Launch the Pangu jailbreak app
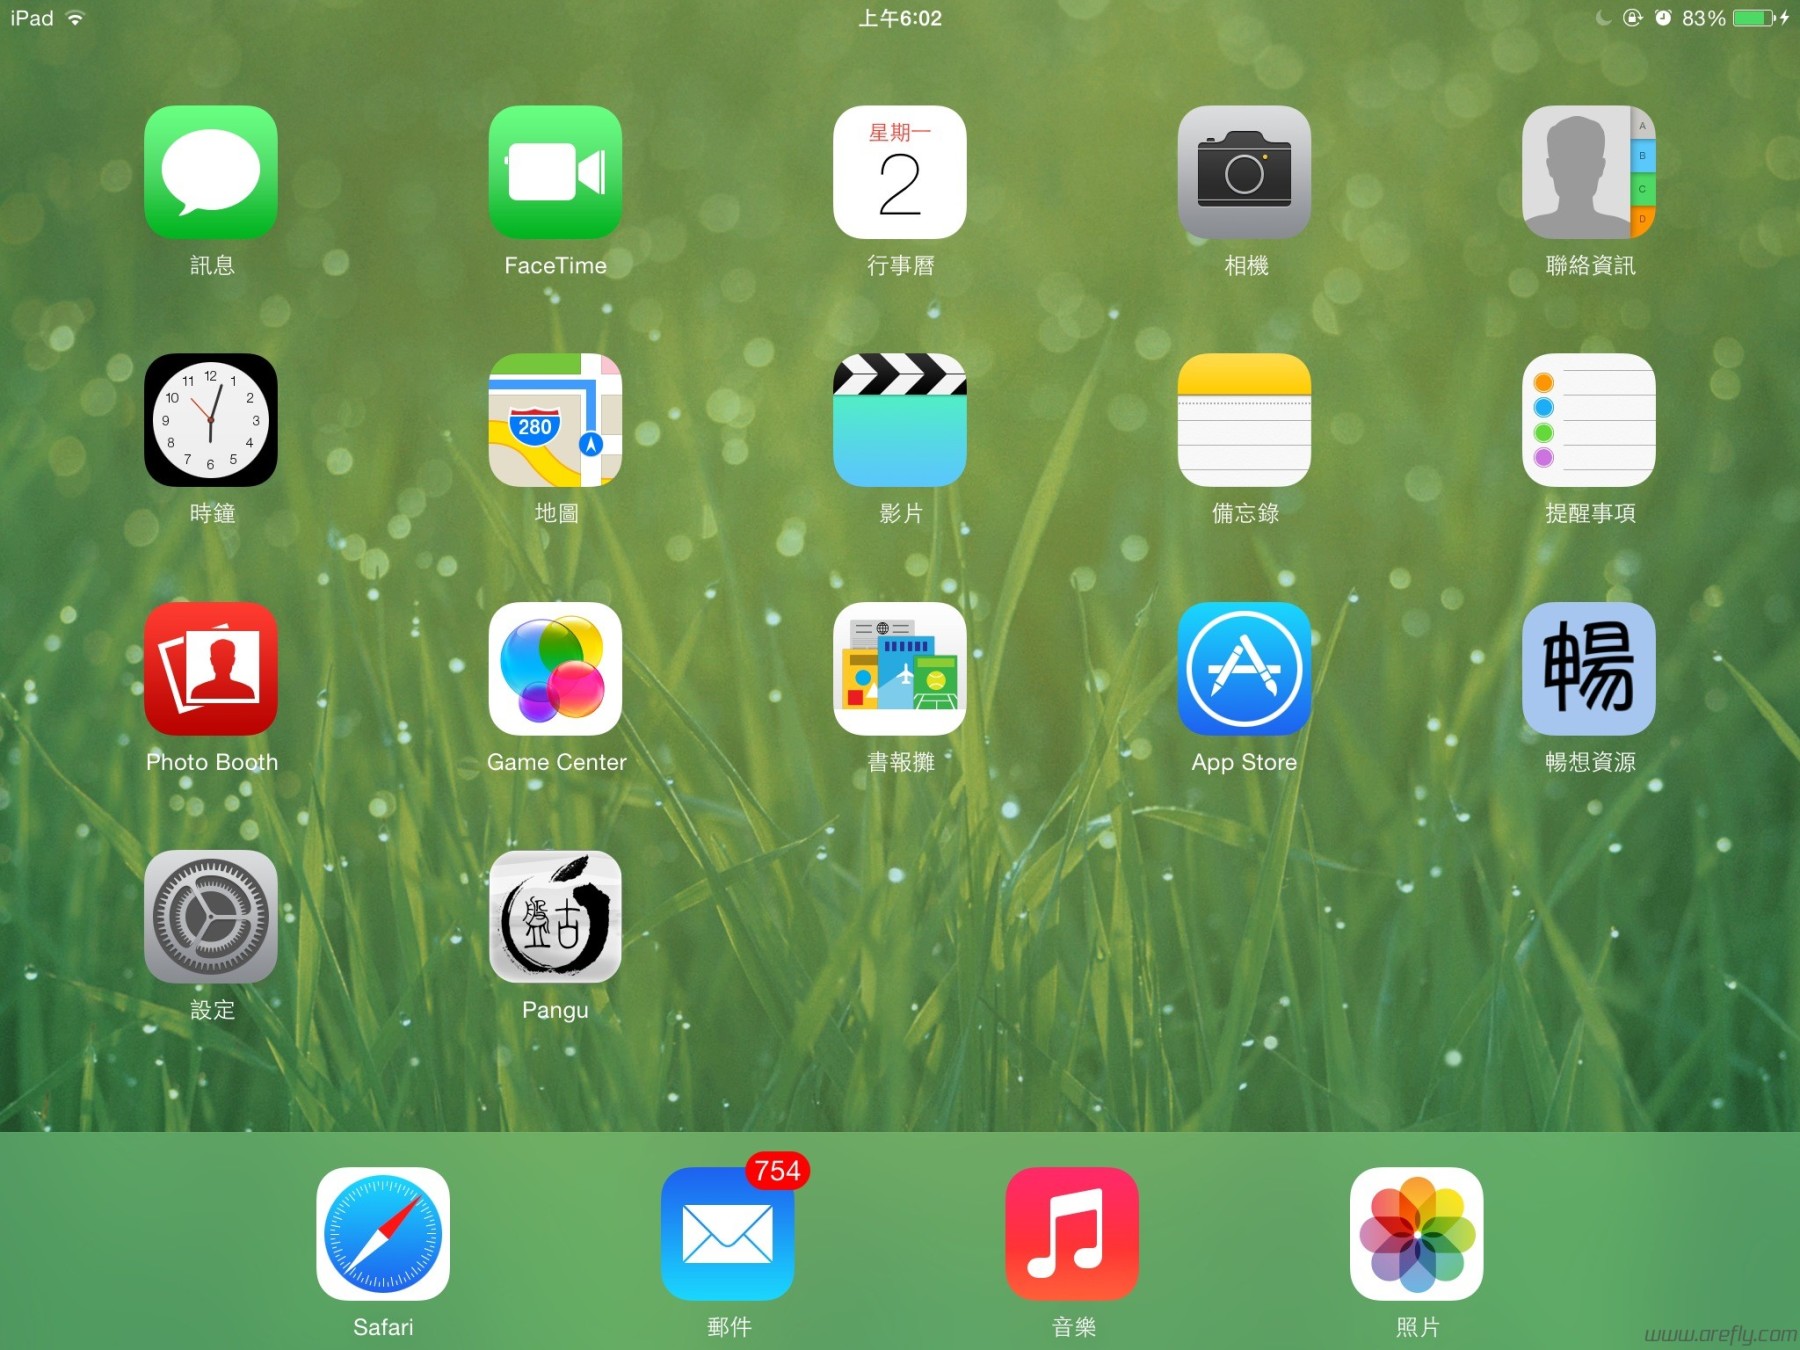 [556, 917]
